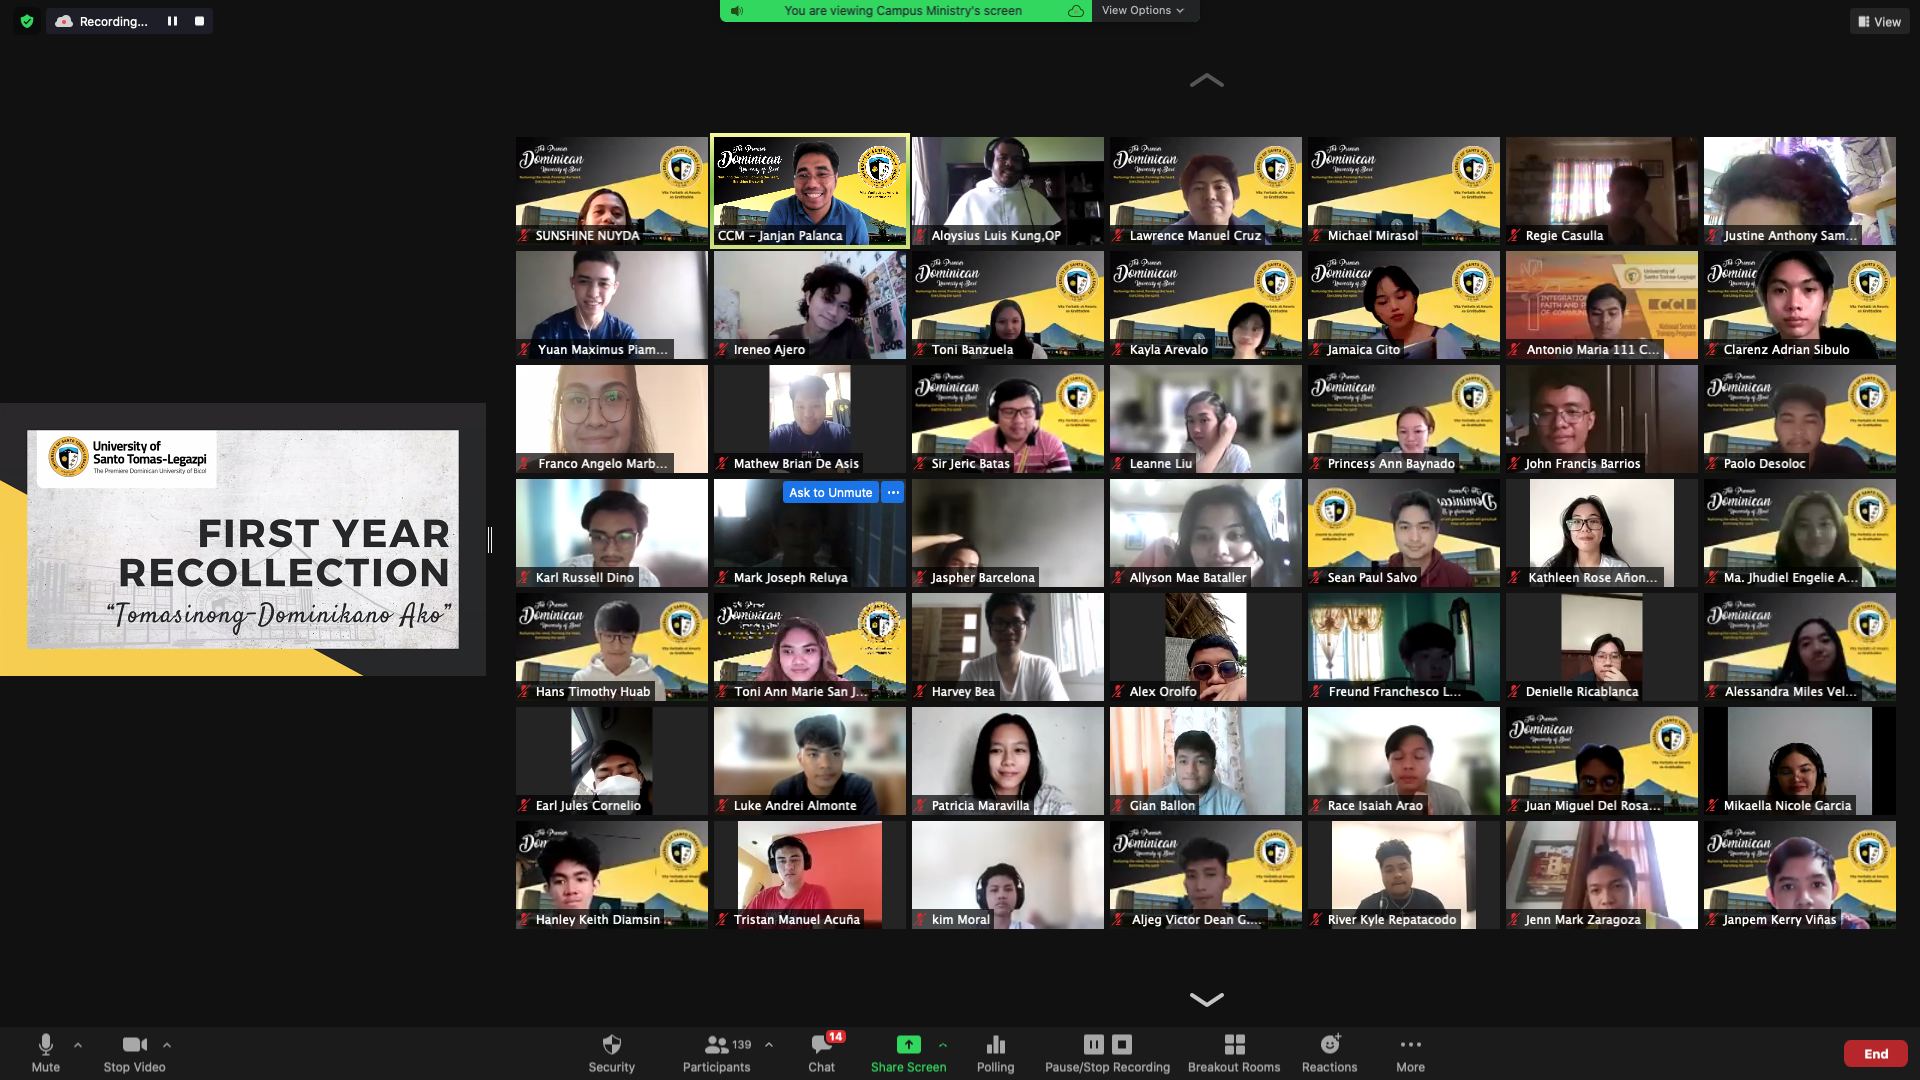Viewport: 1920px width, 1080px height.
Task: Mute the microphone
Action: [45, 1045]
